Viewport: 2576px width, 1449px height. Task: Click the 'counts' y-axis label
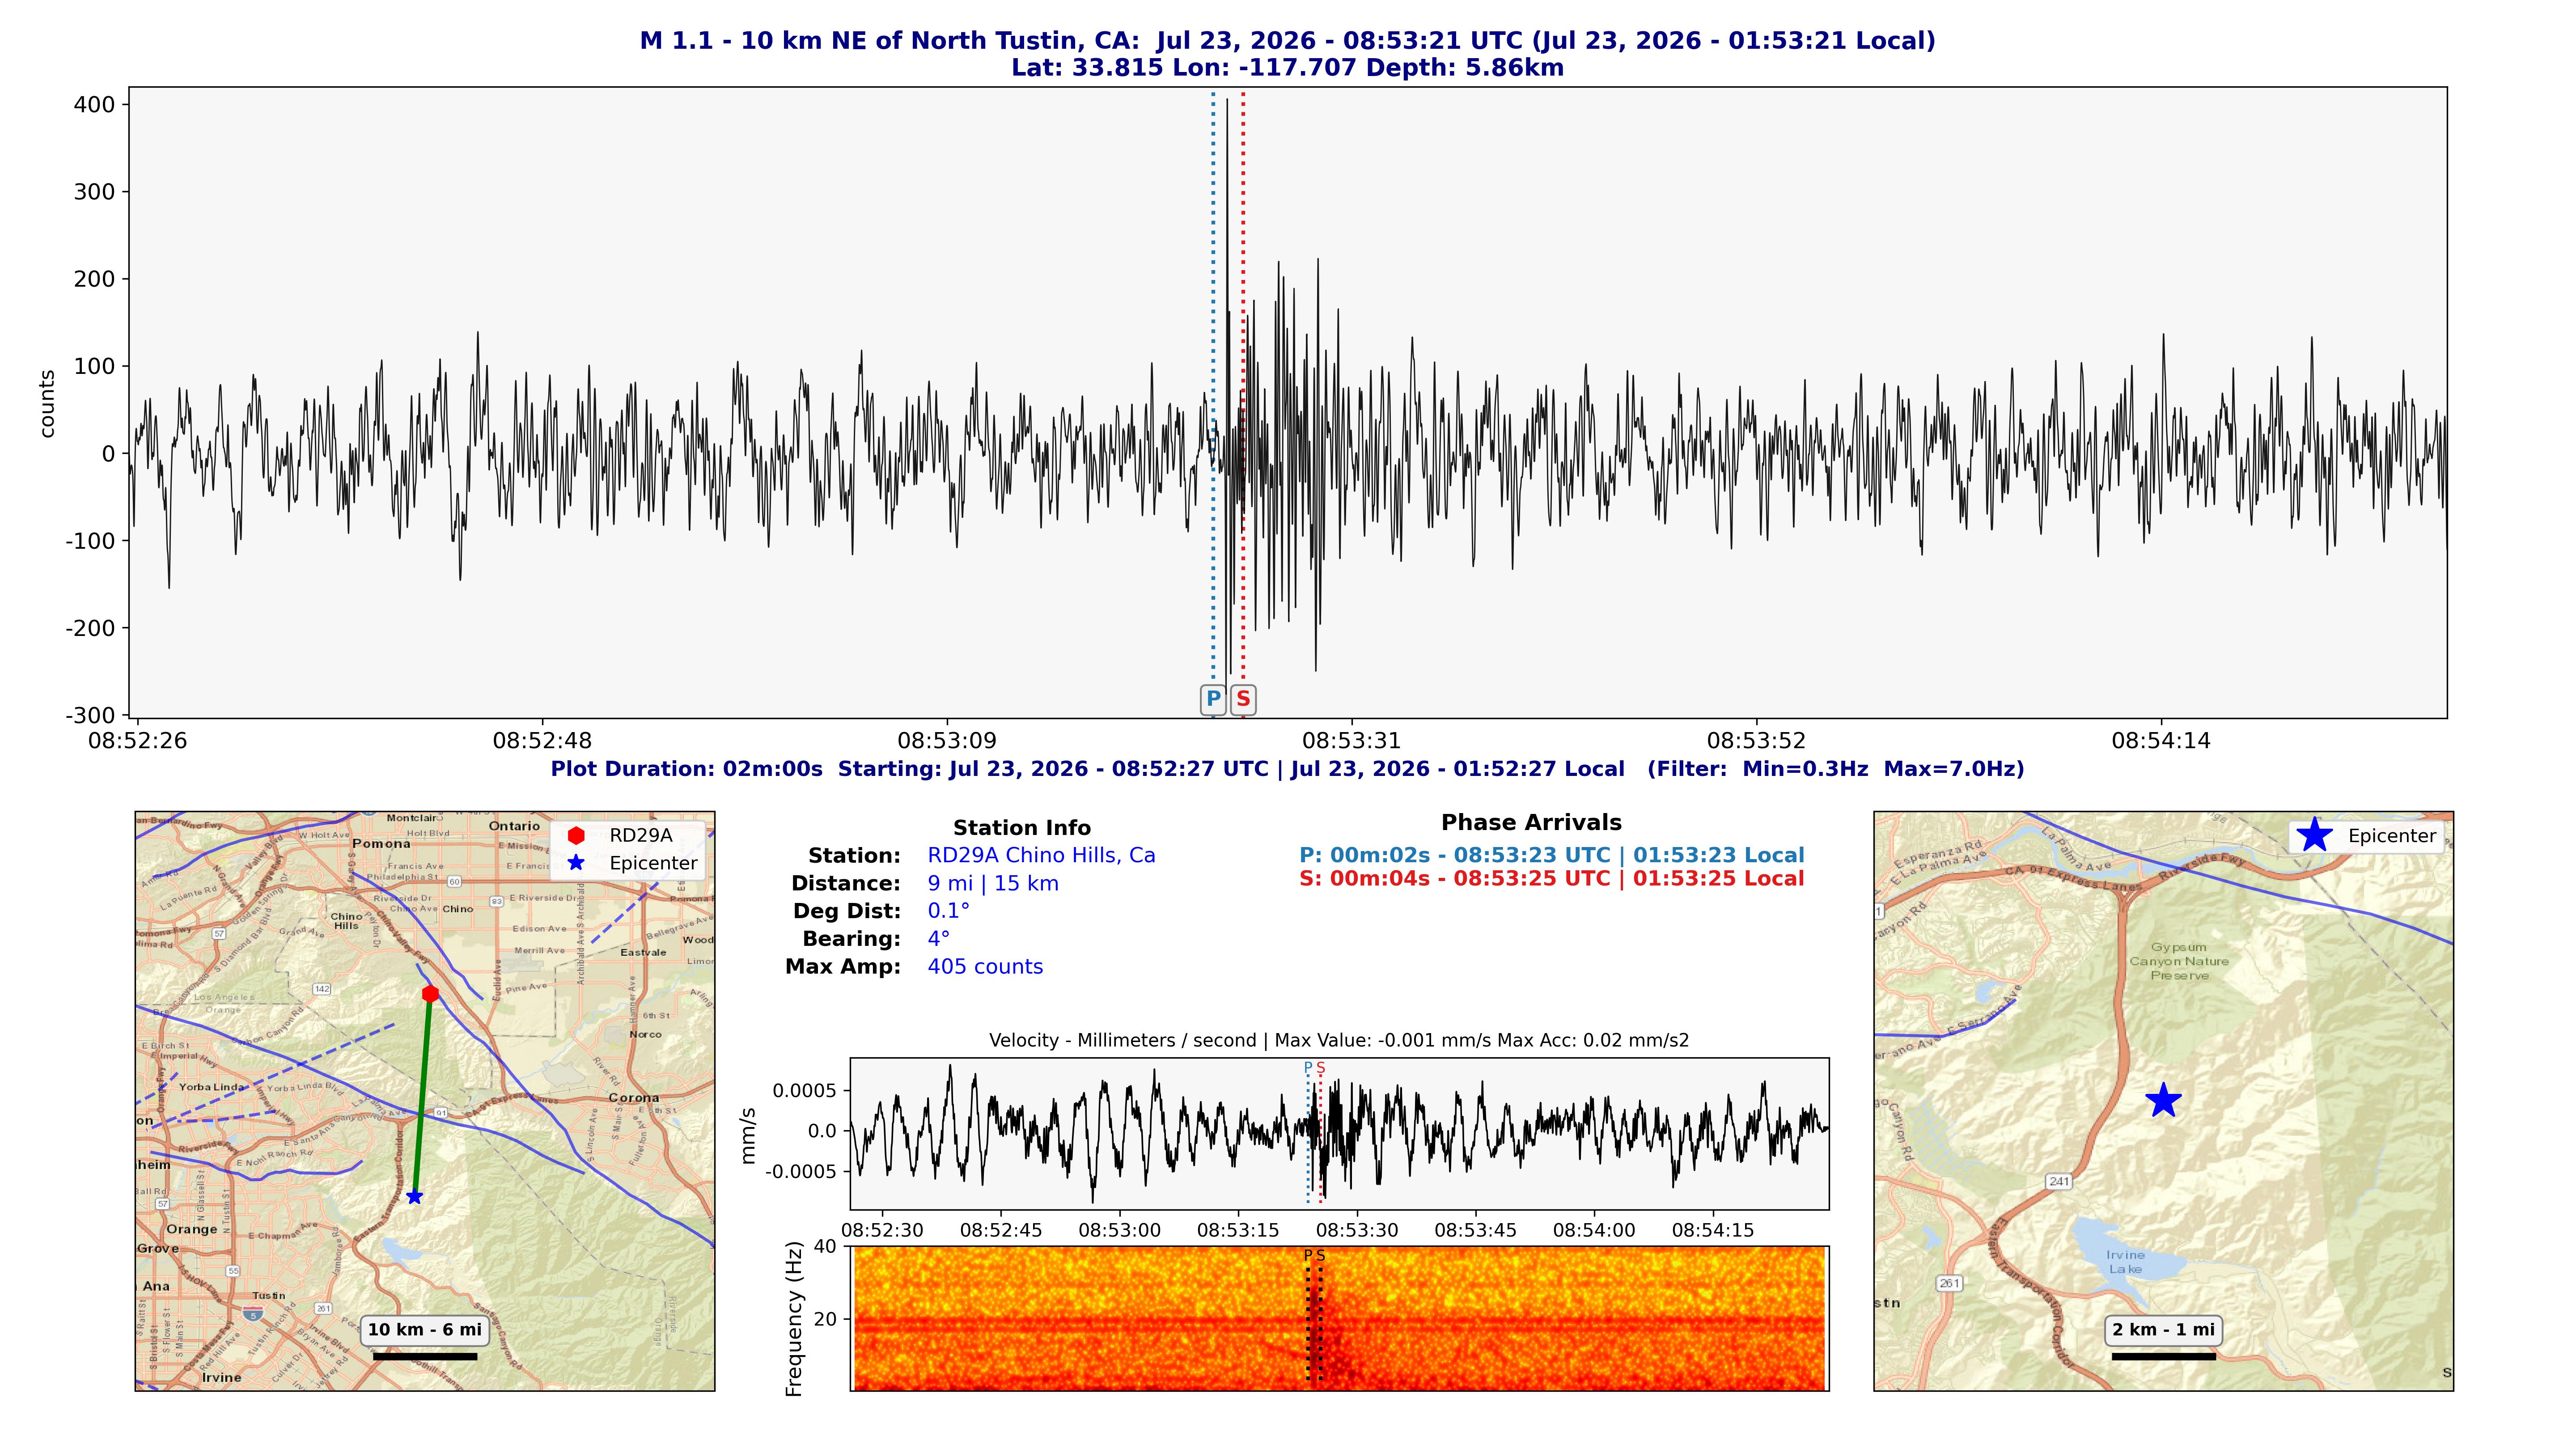pos(47,404)
